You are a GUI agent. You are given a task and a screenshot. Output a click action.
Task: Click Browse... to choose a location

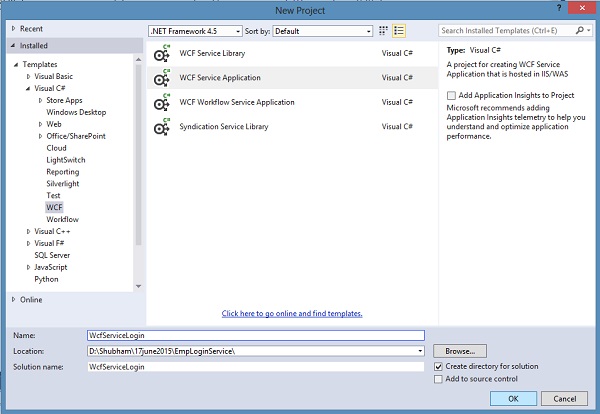[460, 351]
